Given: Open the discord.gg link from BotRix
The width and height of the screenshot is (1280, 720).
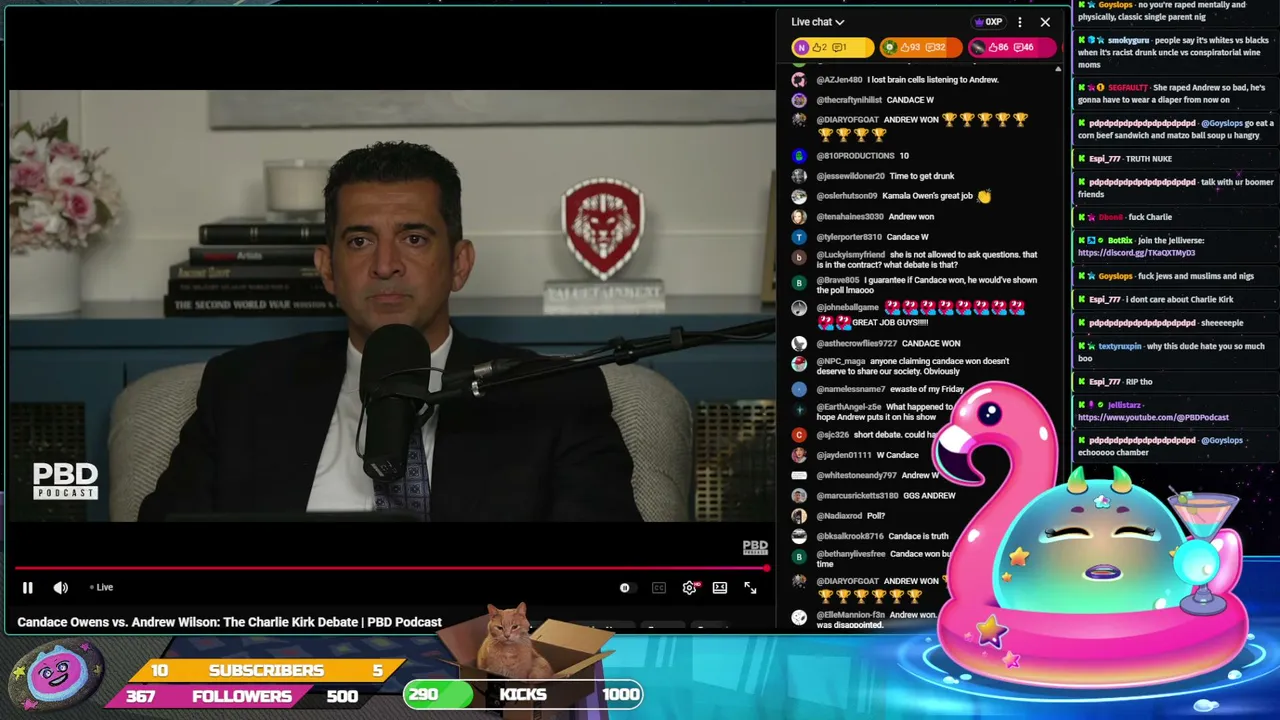Looking at the screenshot, I should (1136, 253).
